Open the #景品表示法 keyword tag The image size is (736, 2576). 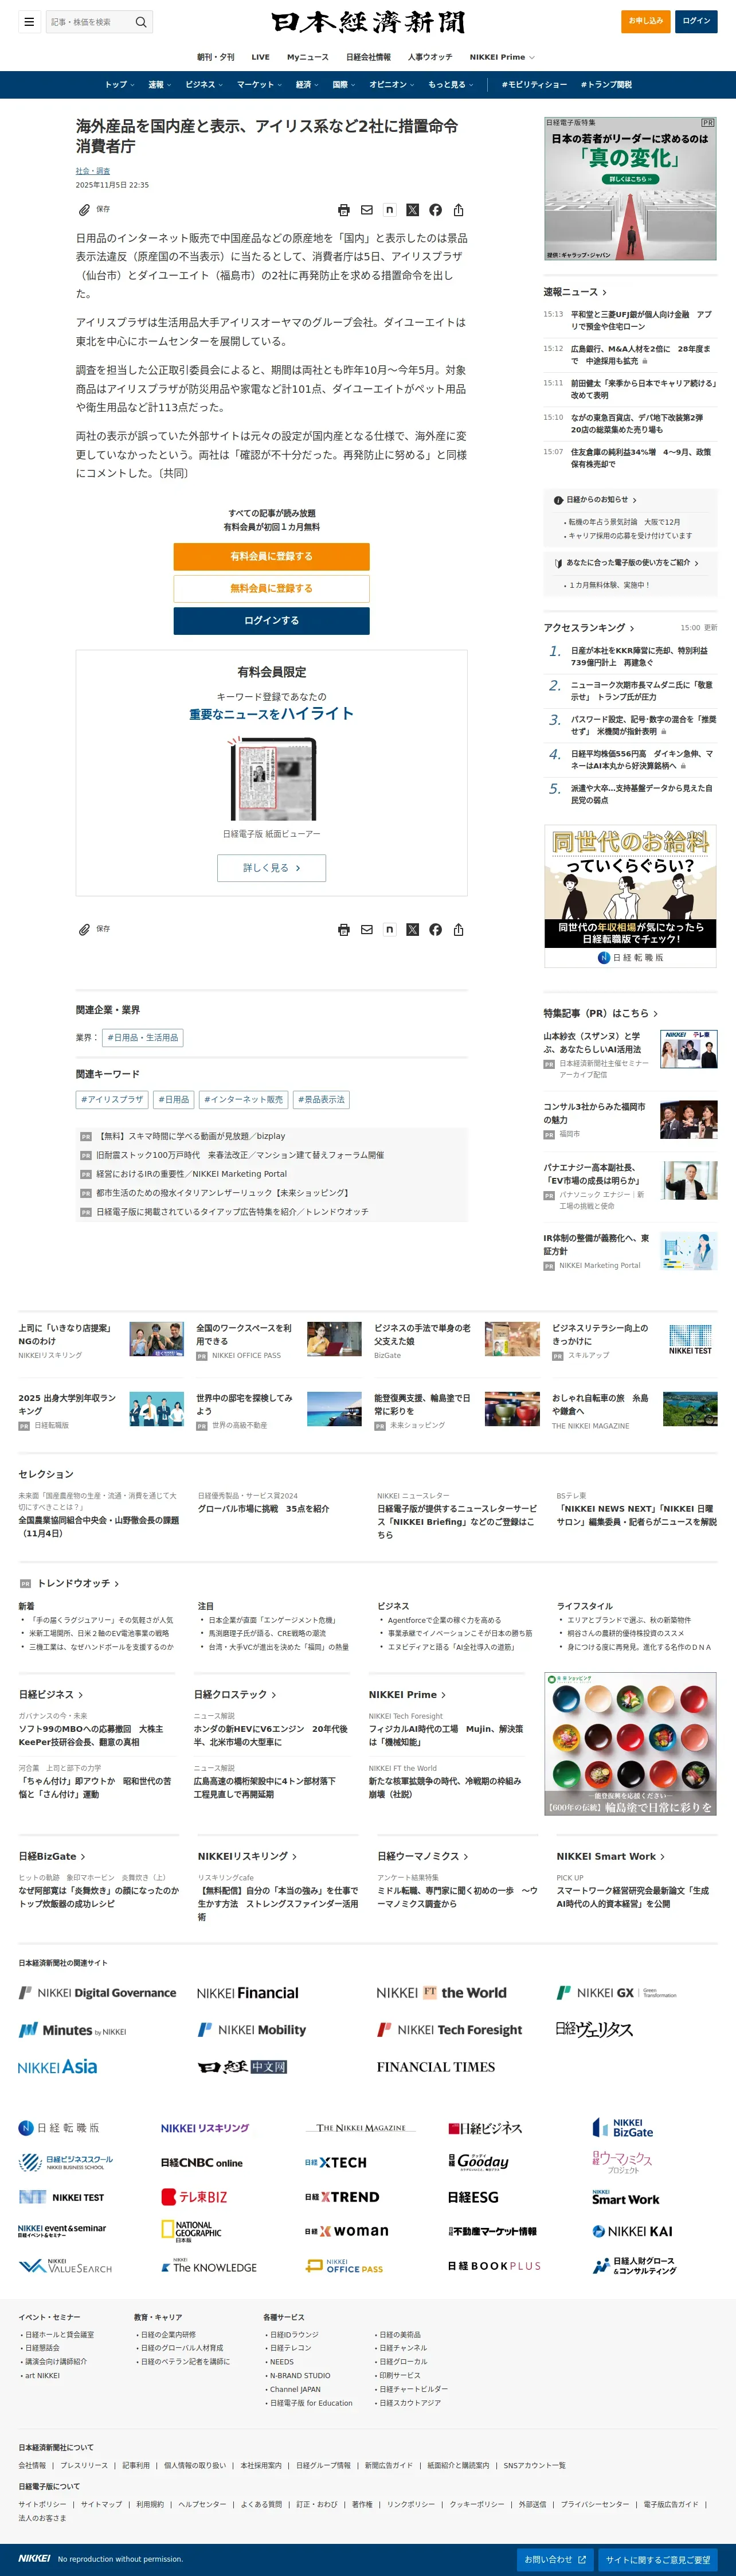click(321, 1099)
